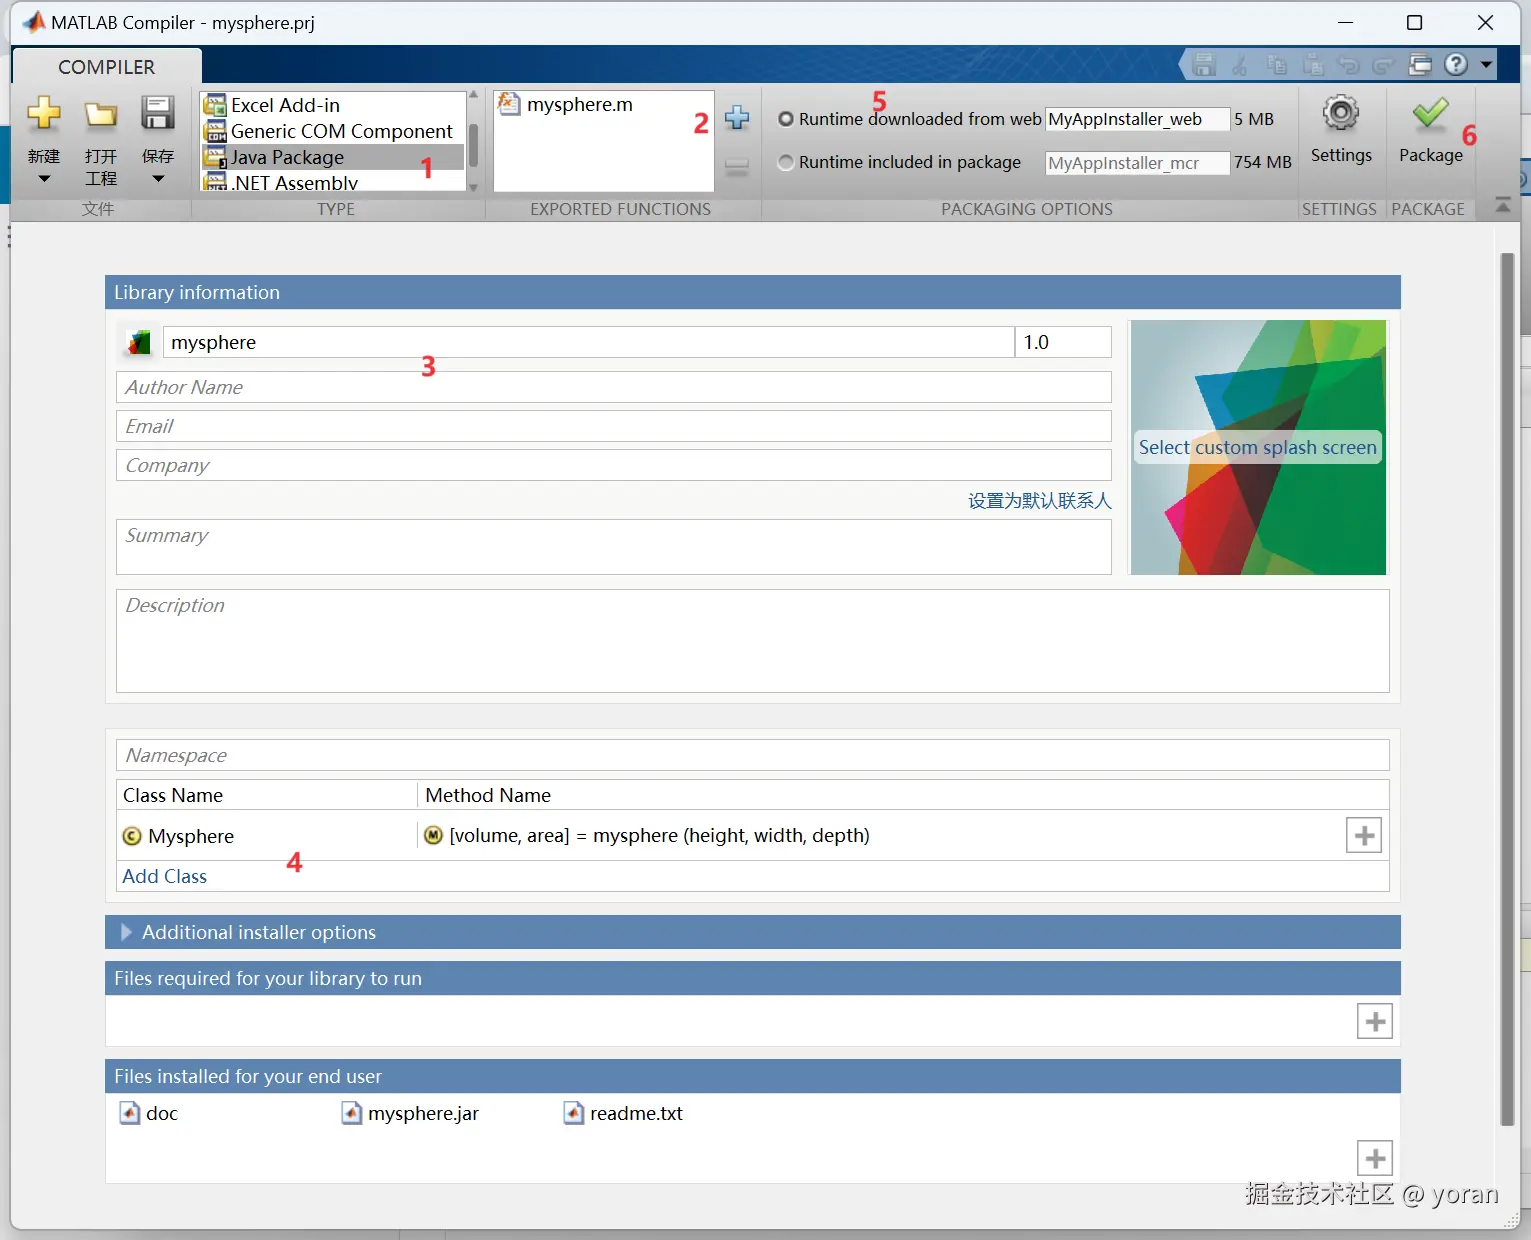
Task: Select Generic COM Component type
Action: (333, 131)
